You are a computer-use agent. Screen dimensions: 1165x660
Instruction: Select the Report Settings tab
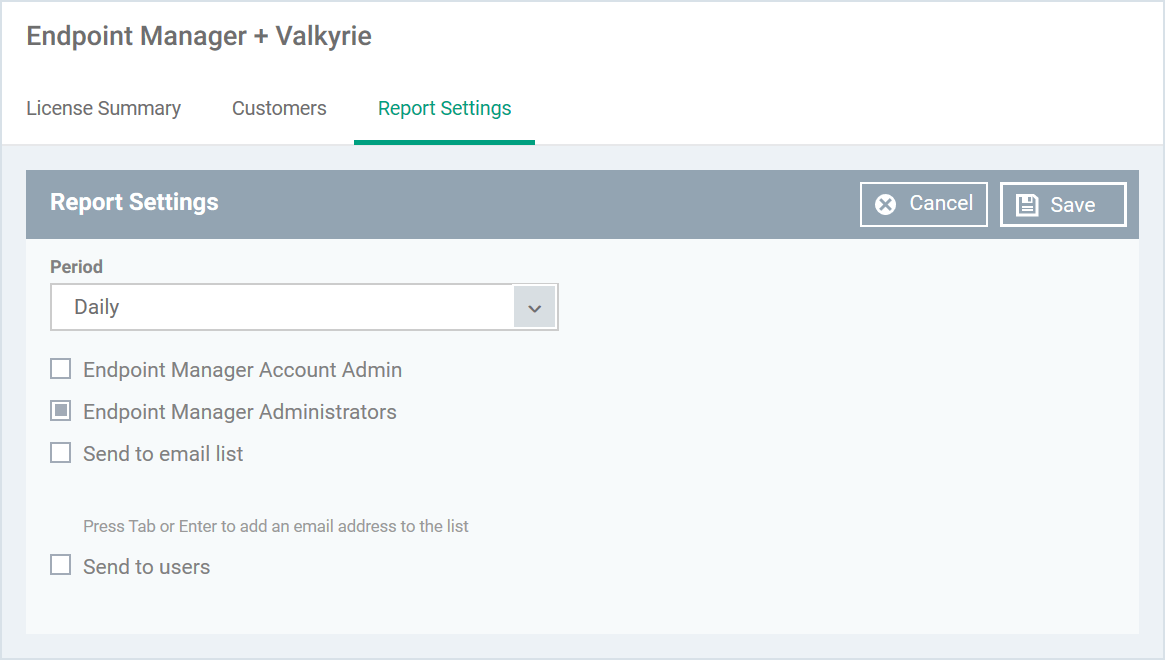pyautogui.click(x=444, y=108)
